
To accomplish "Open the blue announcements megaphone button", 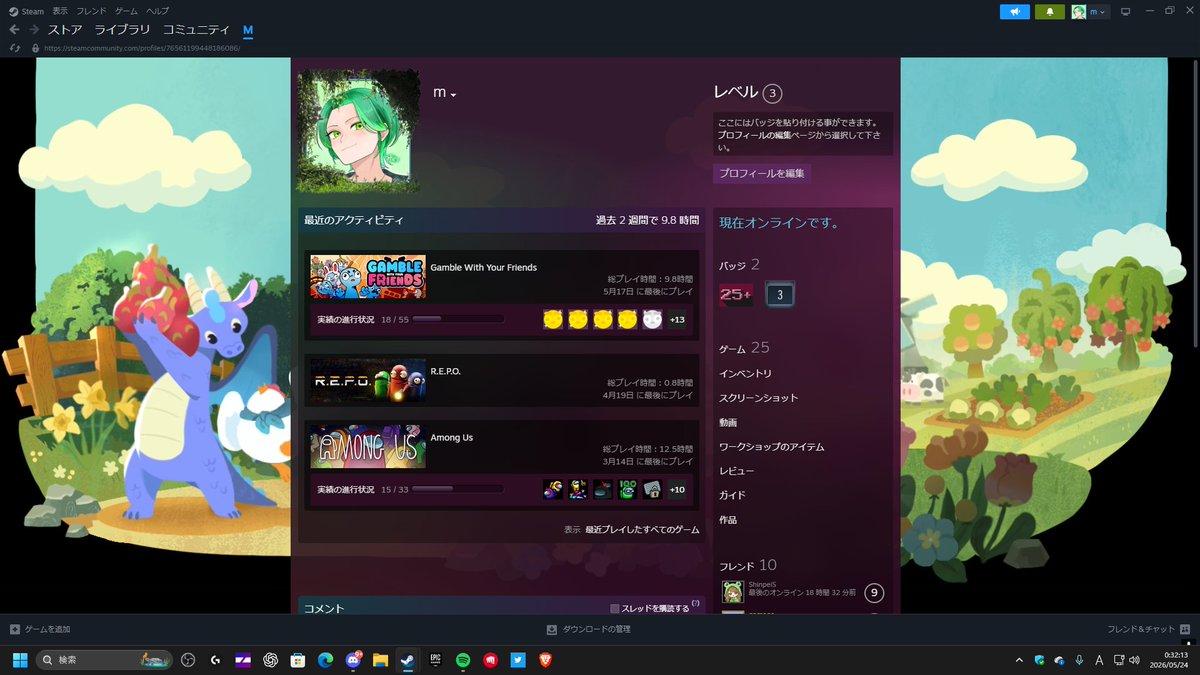I will [1014, 12].
